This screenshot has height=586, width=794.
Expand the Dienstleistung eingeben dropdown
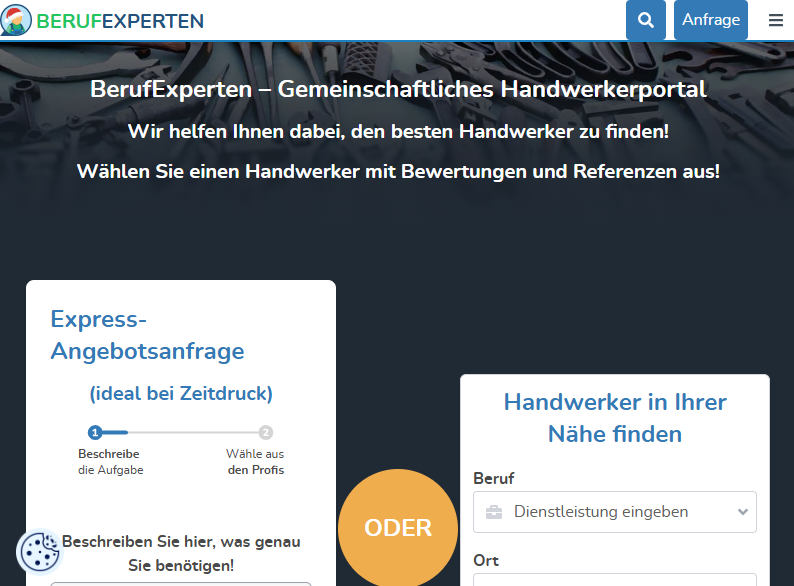(x=614, y=512)
